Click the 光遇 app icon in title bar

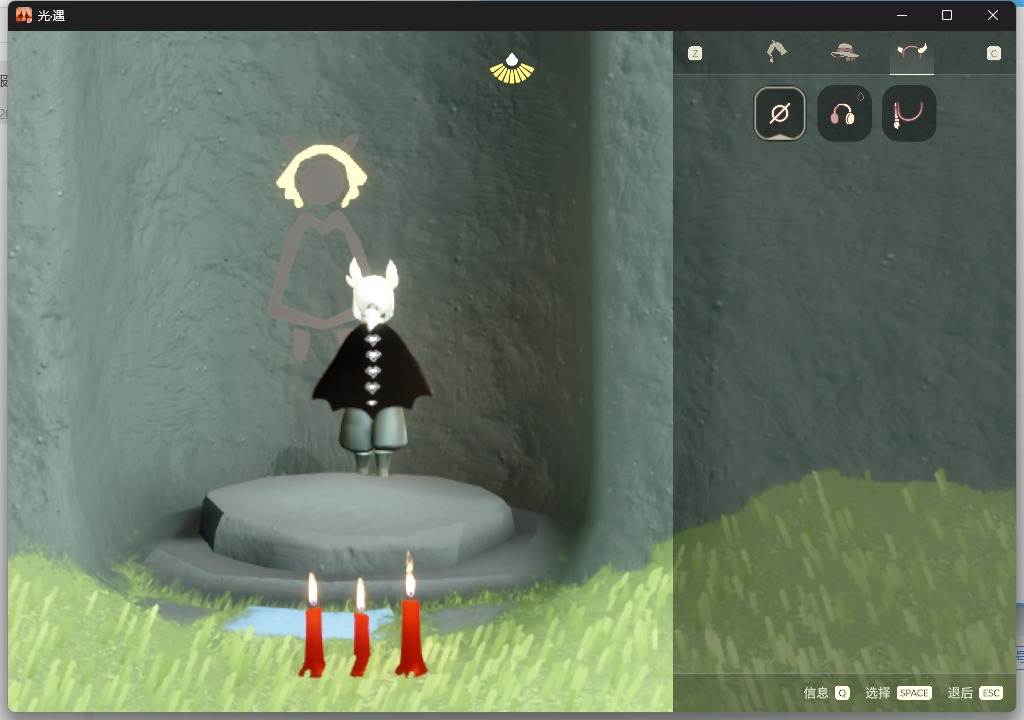[x=24, y=15]
